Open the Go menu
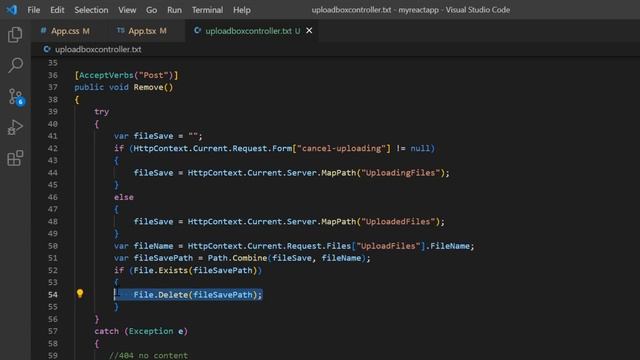Screen dimensions: 640x360 151,10
